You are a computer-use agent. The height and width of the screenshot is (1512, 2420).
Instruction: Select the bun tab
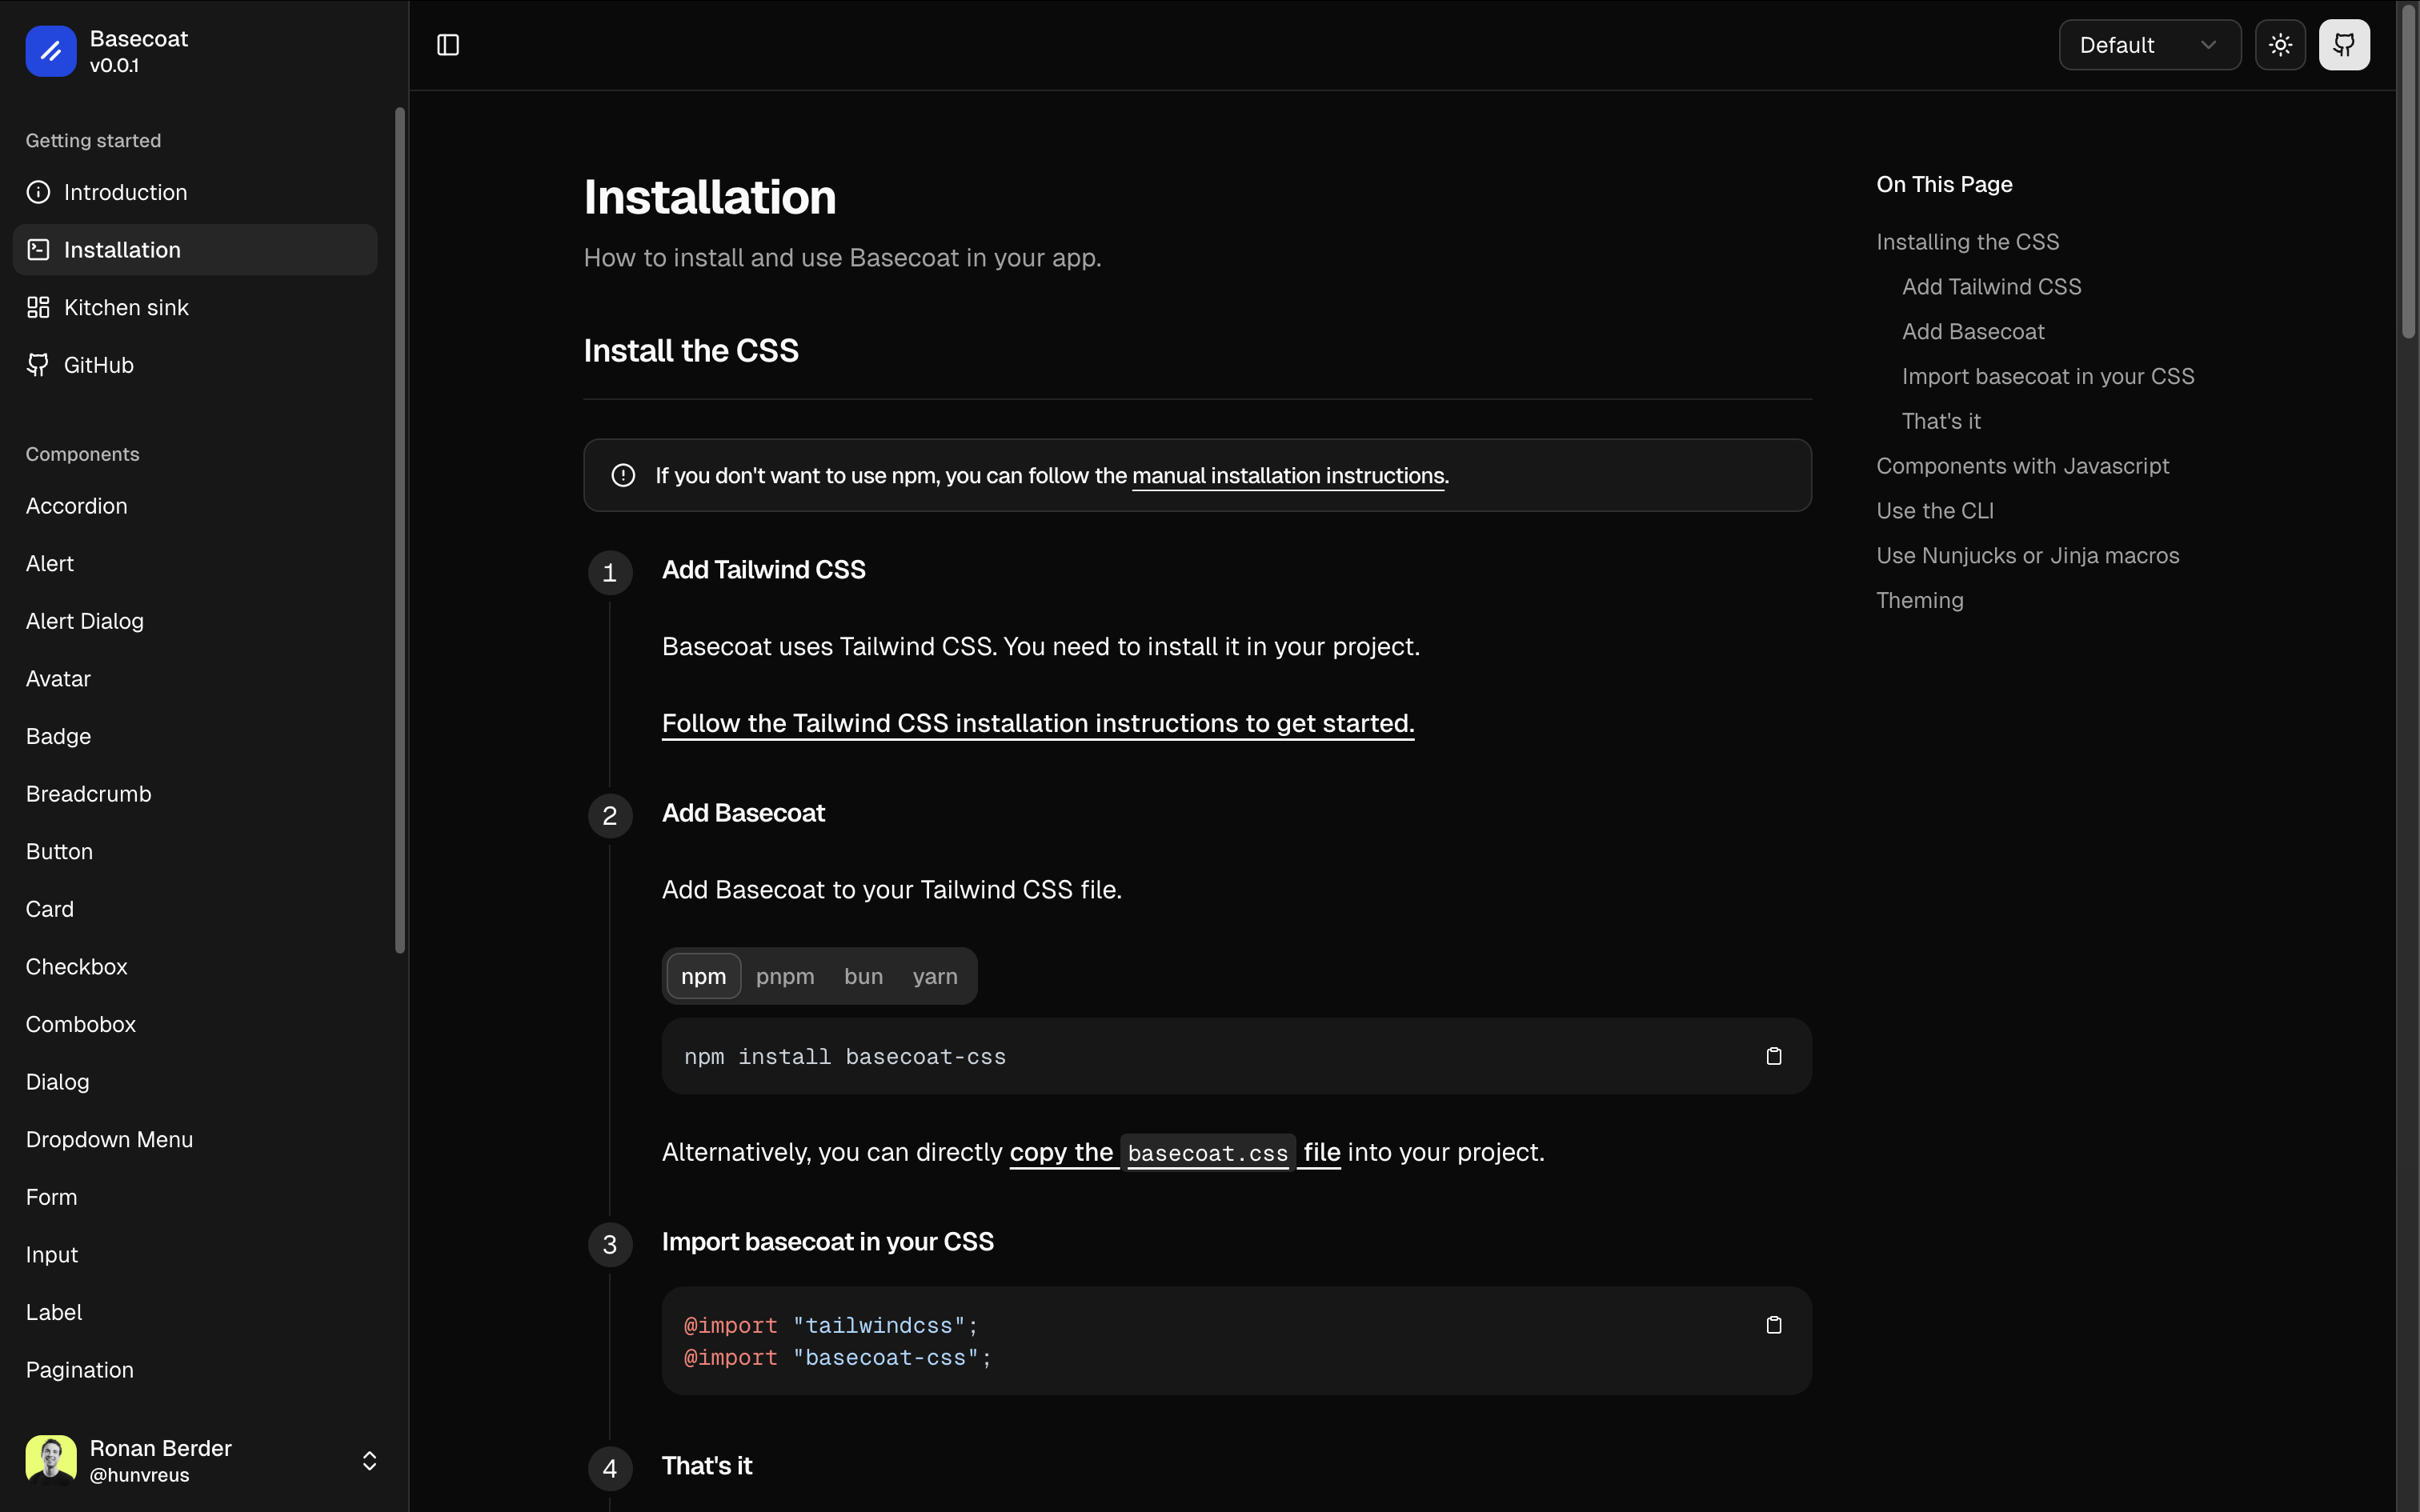[x=863, y=976]
